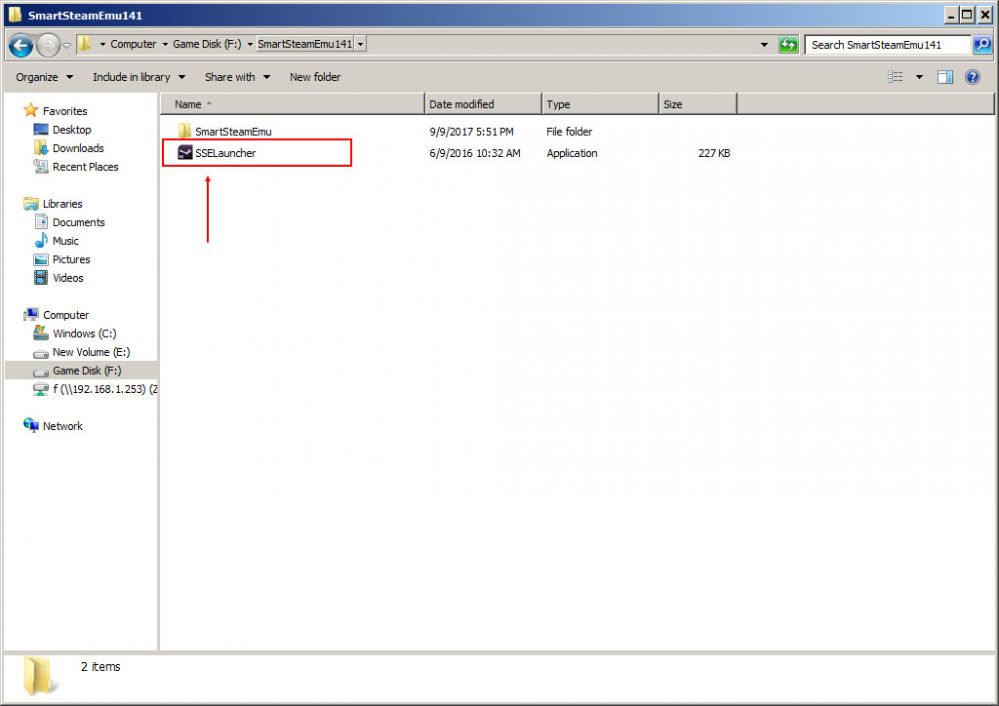Select Game Disk (F:) breadcrumb

click(x=207, y=44)
